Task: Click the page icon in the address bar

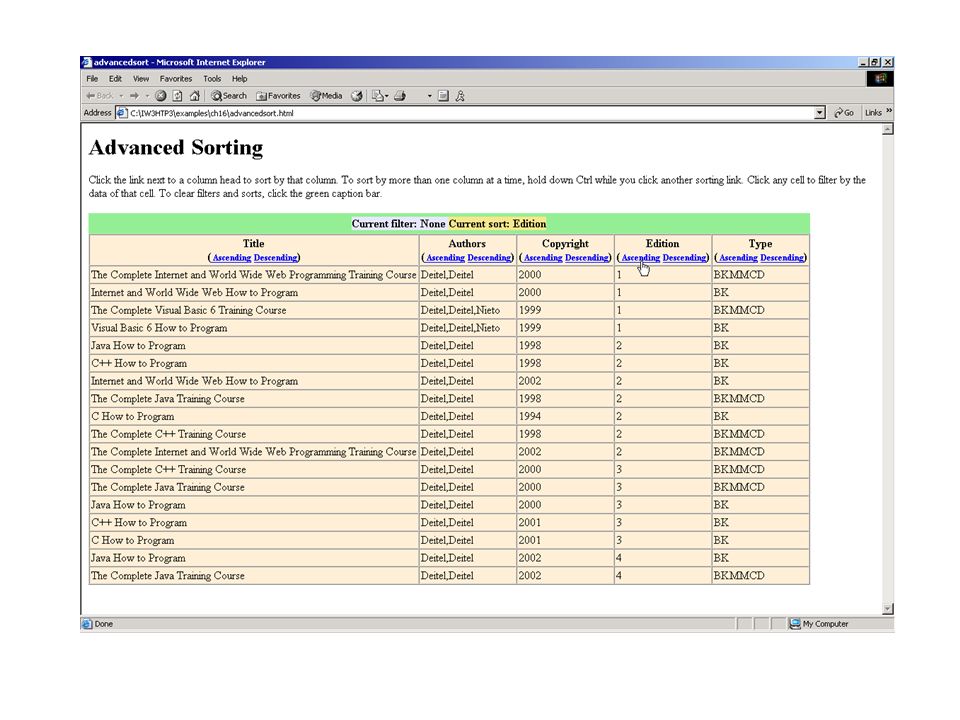Action: (x=121, y=113)
